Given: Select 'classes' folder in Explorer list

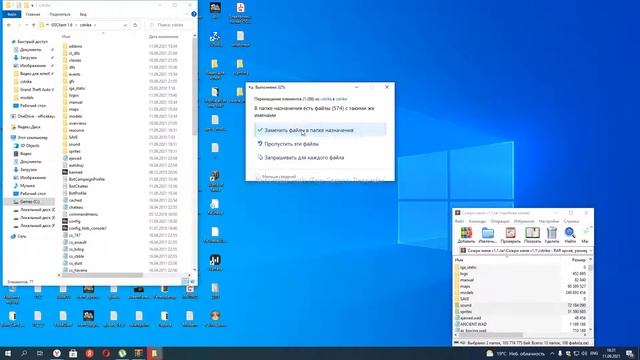Looking at the screenshot, I should coord(75,60).
